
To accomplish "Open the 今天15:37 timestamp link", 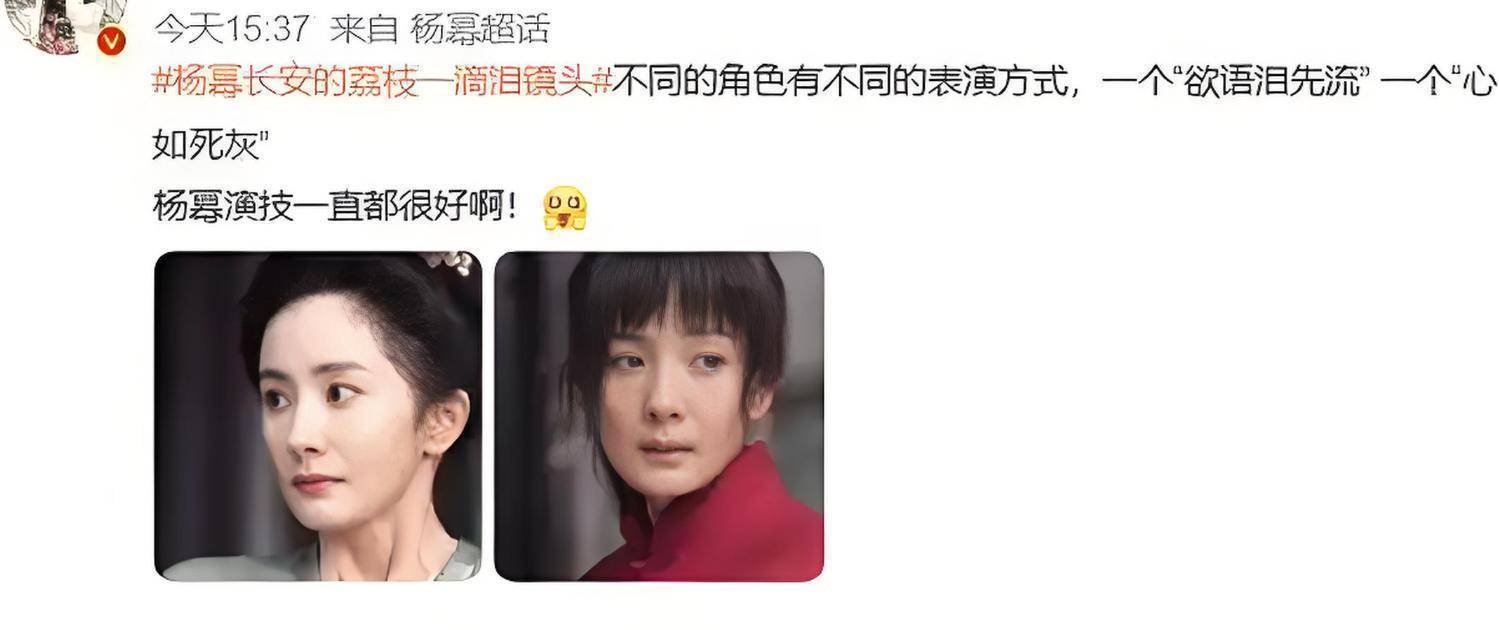I will pyautogui.click(x=232, y=29).
